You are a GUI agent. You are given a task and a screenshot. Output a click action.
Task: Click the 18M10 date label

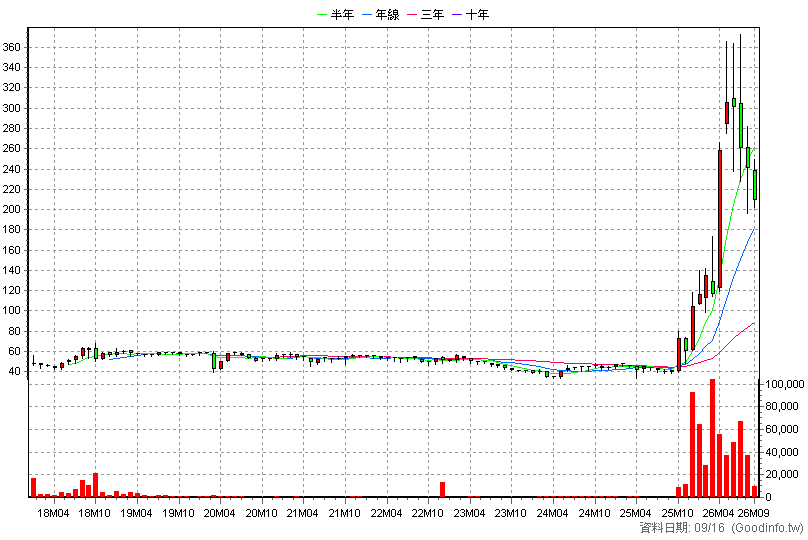(x=95, y=513)
